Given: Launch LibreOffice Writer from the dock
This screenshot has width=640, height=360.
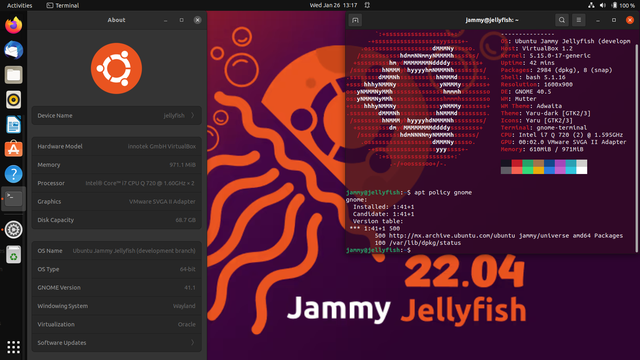Looking at the screenshot, I should pos(13,124).
